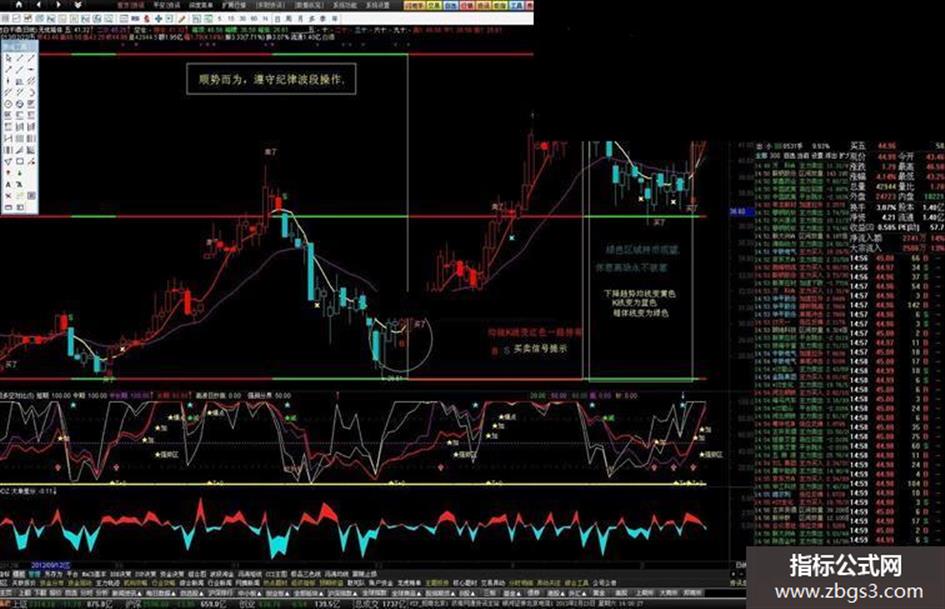The width and height of the screenshot is (945, 609).
Task: Click the delete X drawing tool
Action: pos(8,195)
